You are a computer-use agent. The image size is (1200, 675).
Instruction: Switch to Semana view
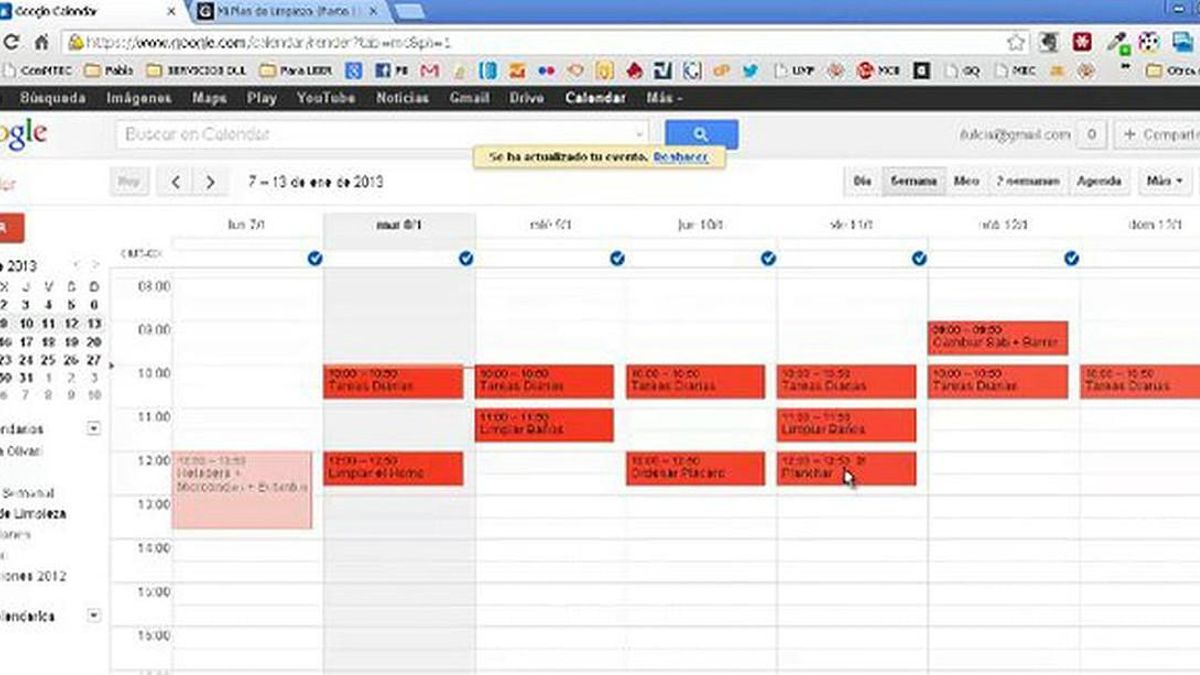click(x=912, y=182)
